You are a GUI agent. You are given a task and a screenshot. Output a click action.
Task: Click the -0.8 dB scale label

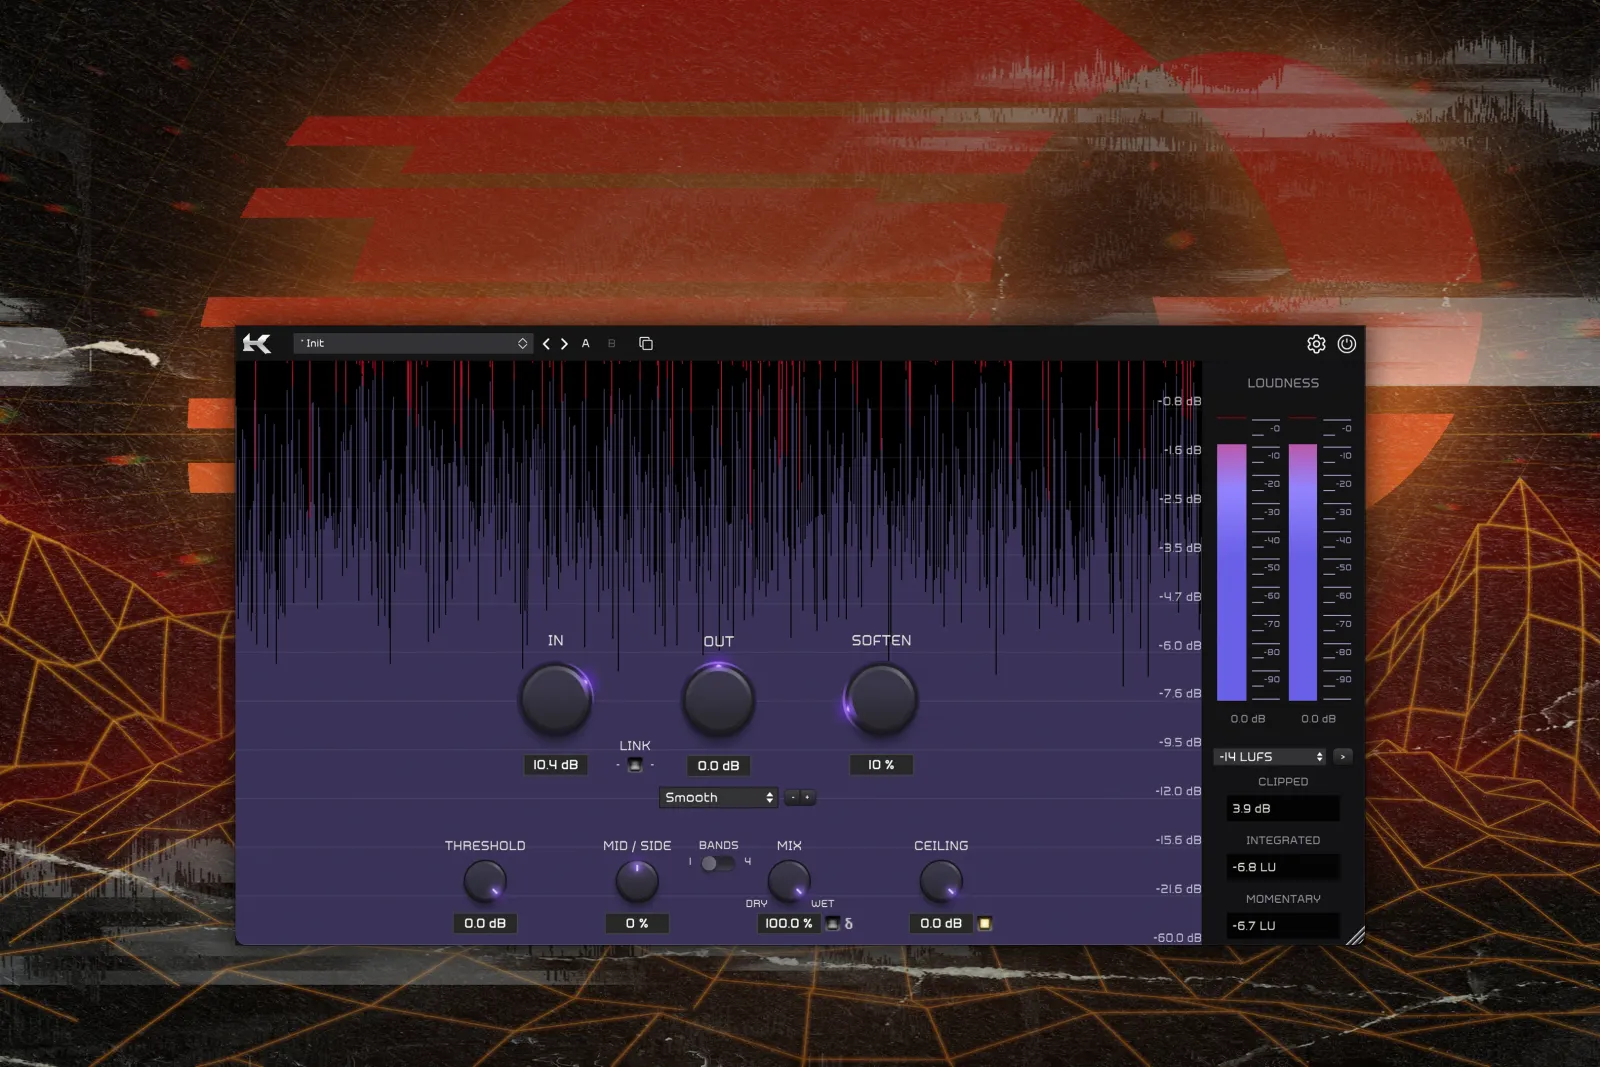click(x=1180, y=401)
